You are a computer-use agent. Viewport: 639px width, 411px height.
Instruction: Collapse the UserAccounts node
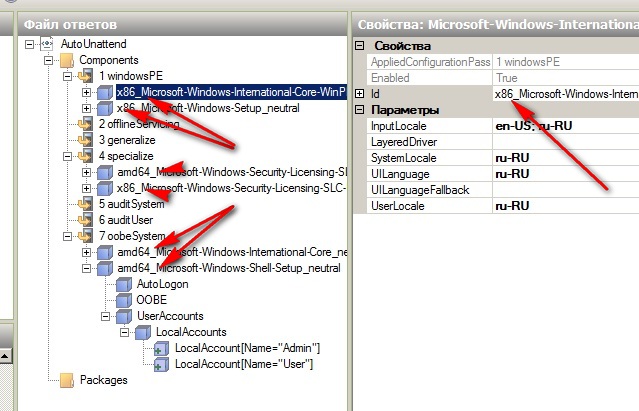106,316
